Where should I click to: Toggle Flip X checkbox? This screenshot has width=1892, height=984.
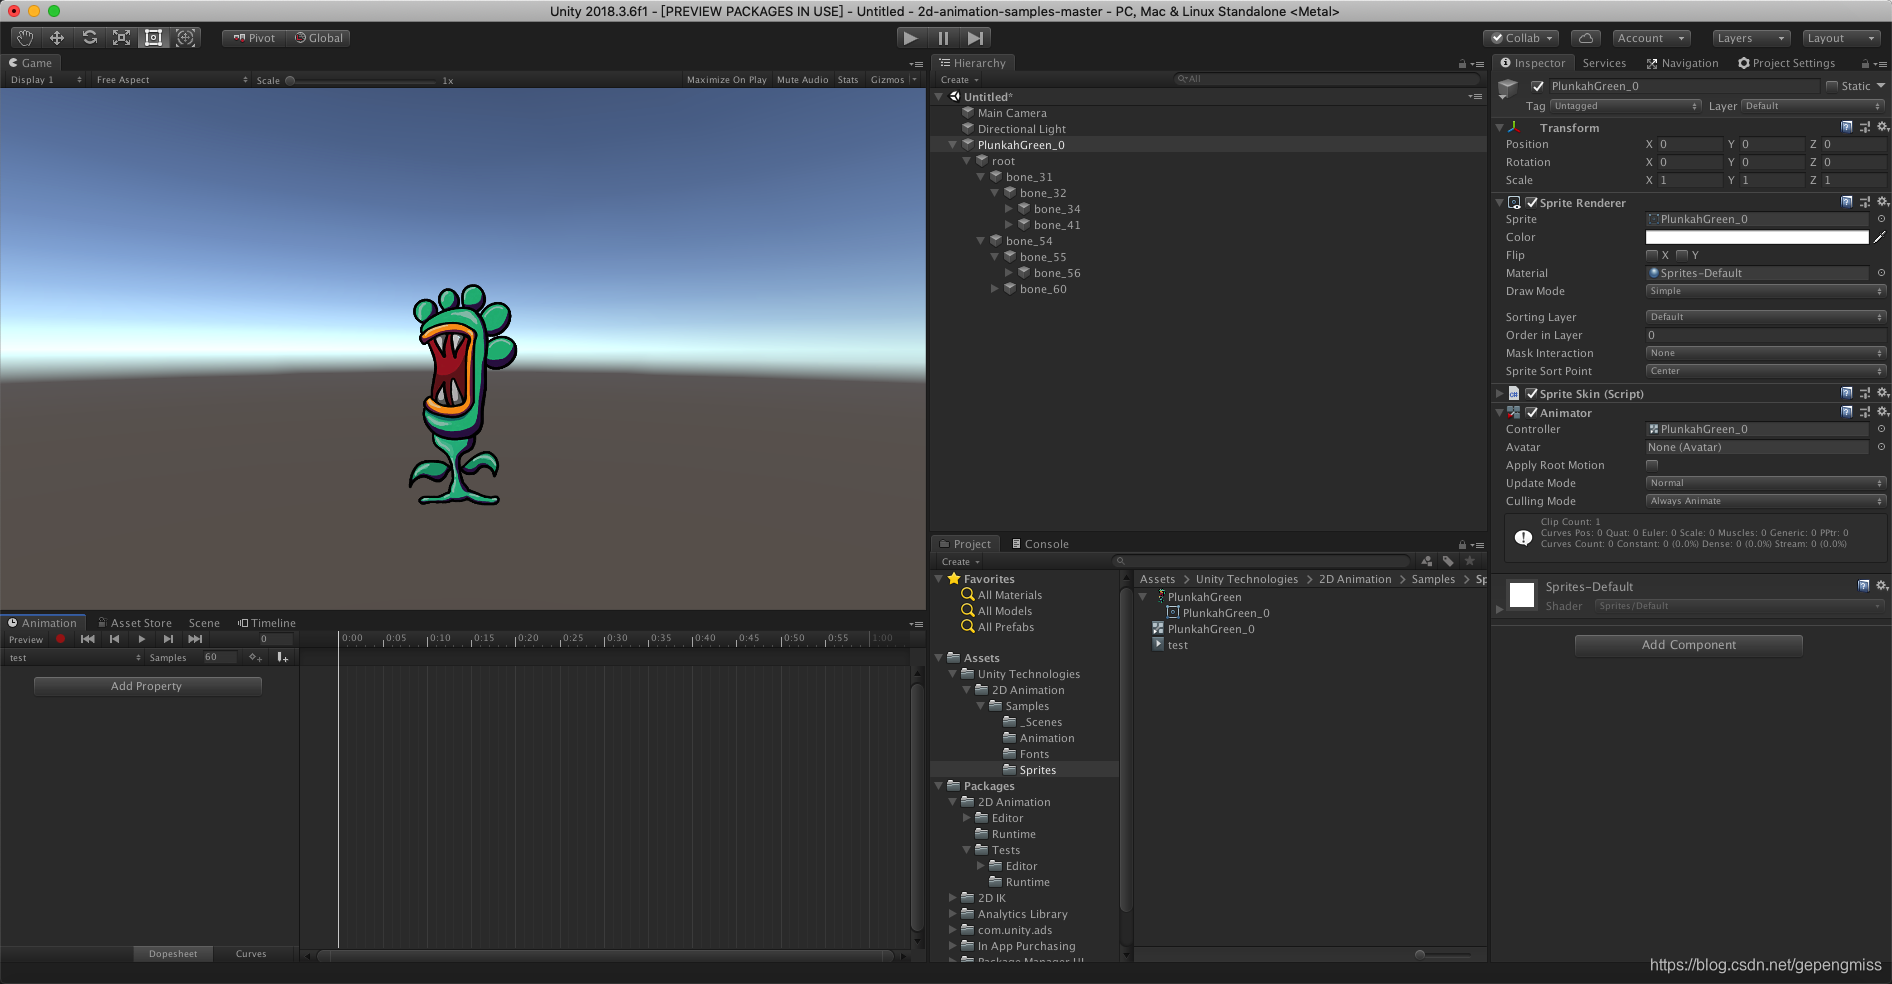pos(1652,255)
